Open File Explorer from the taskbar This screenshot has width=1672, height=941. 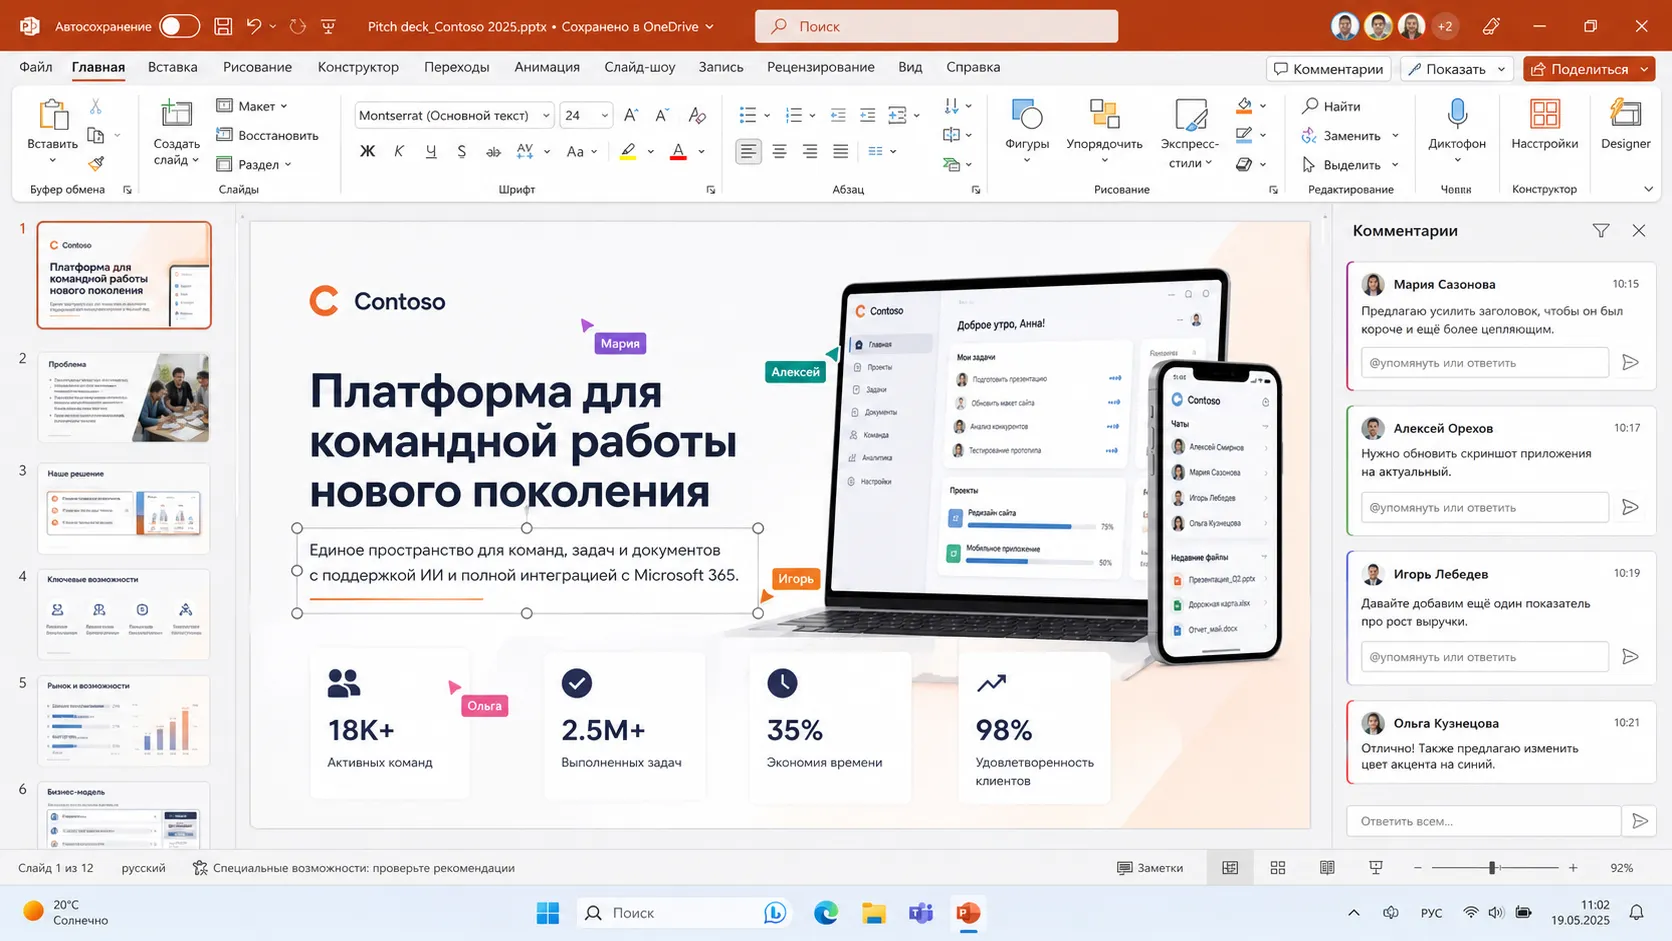tap(874, 912)
